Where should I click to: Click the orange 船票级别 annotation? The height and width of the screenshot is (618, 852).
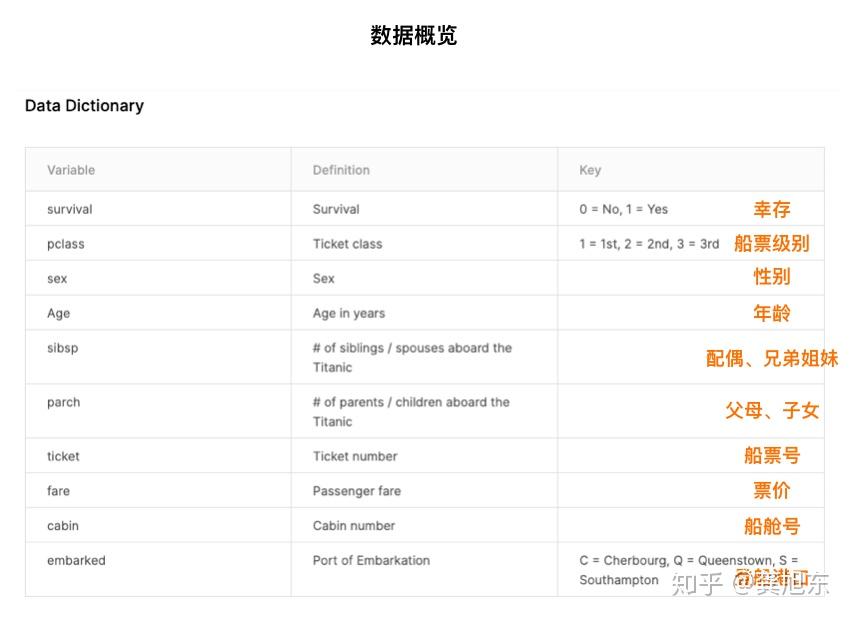[771, 243]
